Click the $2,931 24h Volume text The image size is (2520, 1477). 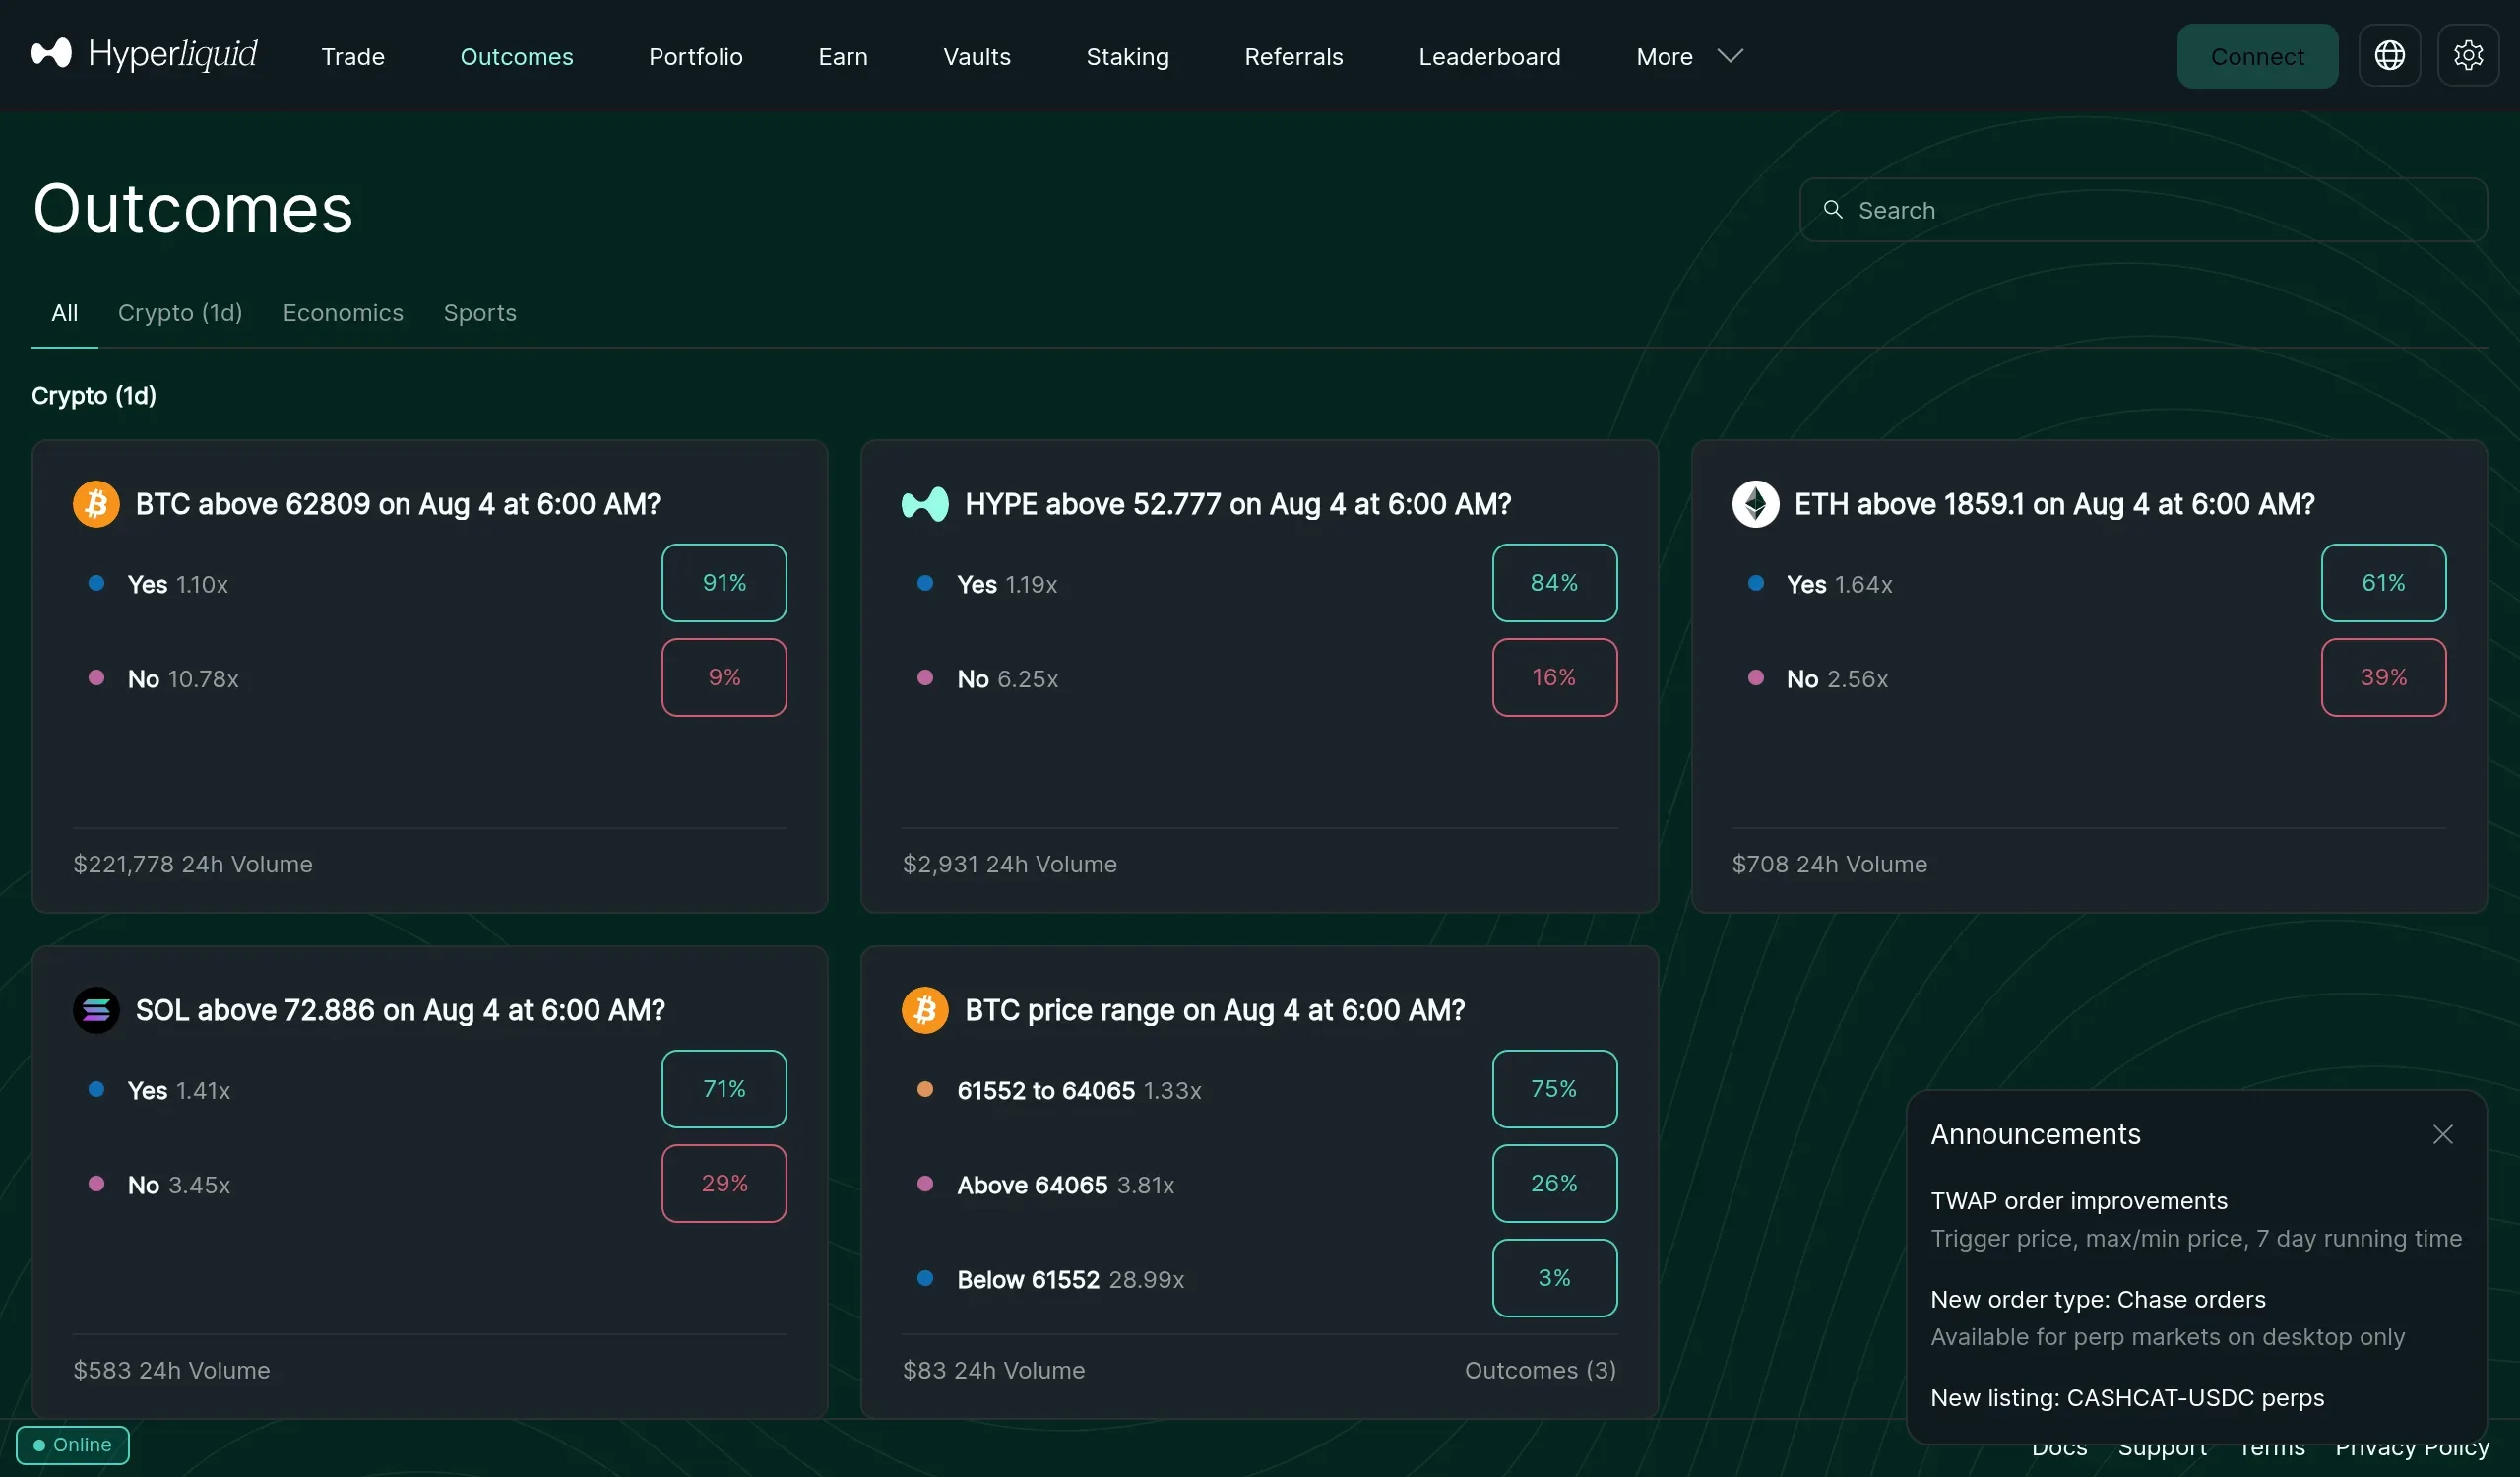(x=1010, y=864)
